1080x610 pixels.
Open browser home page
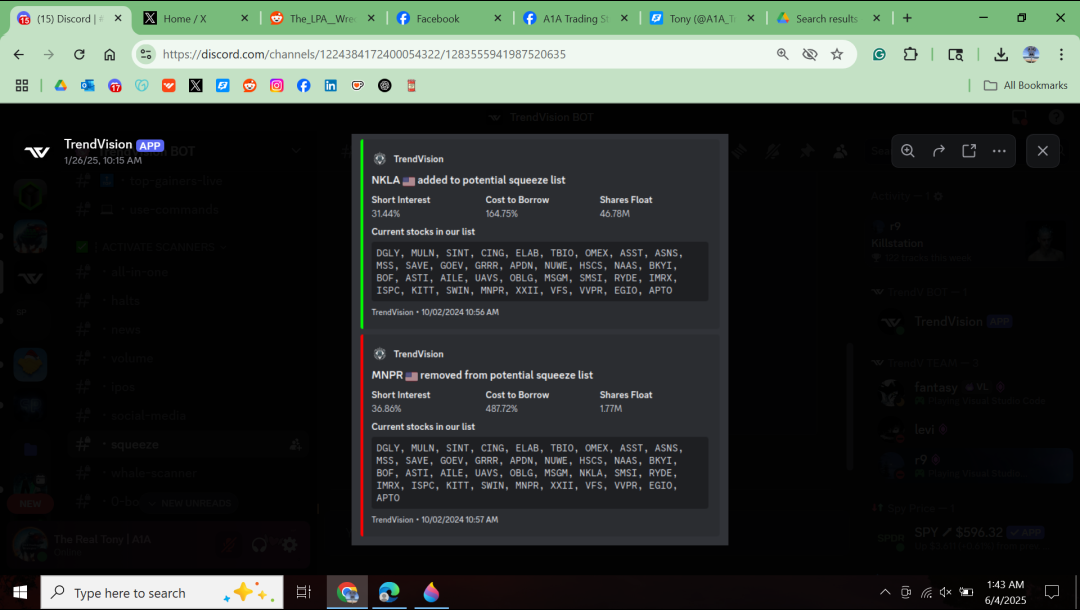pyautogui.click(x=110, y=54)
